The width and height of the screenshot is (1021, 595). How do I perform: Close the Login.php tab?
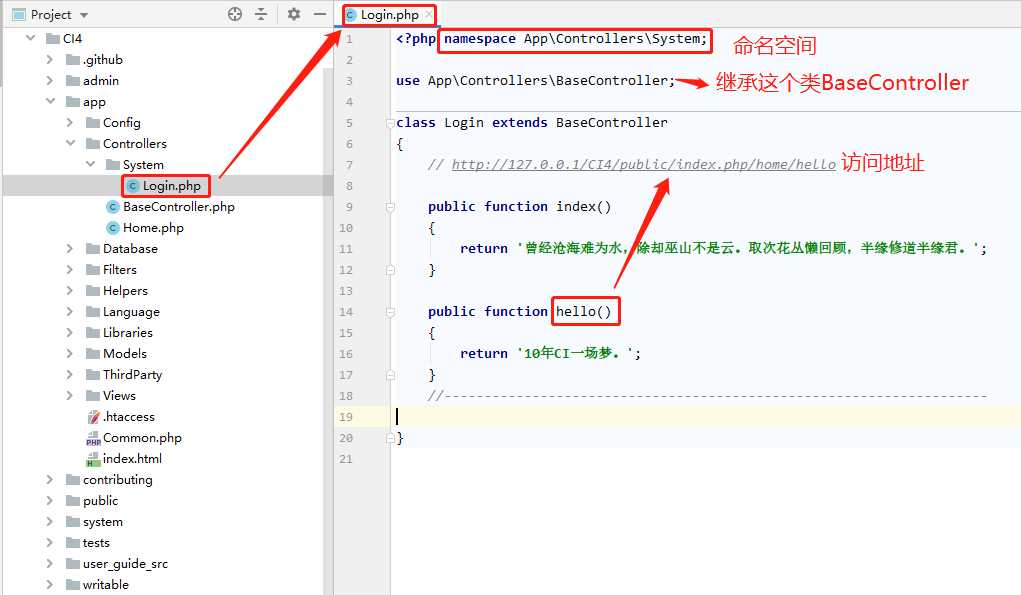(428, 14)
